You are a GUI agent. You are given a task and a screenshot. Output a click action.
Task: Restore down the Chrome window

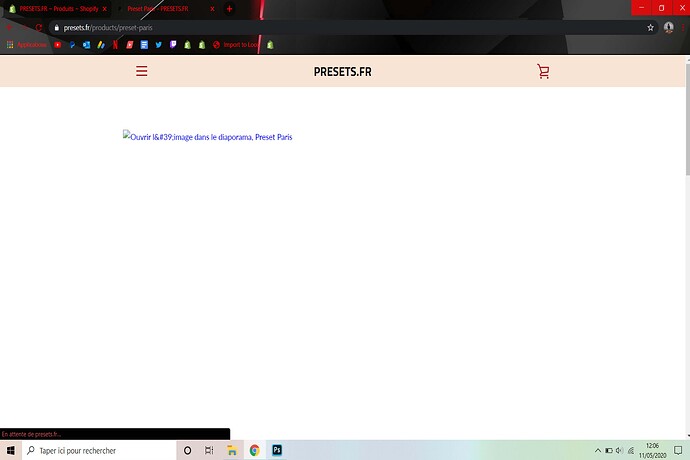point(661,7)
